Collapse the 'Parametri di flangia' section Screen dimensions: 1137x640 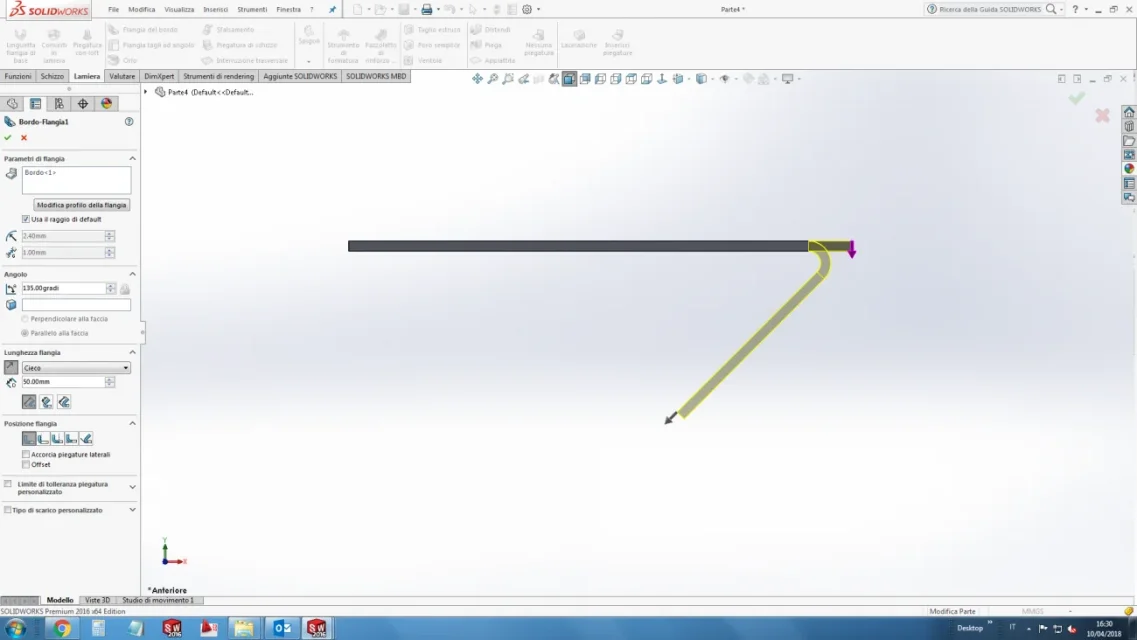[x=133, y=159]
